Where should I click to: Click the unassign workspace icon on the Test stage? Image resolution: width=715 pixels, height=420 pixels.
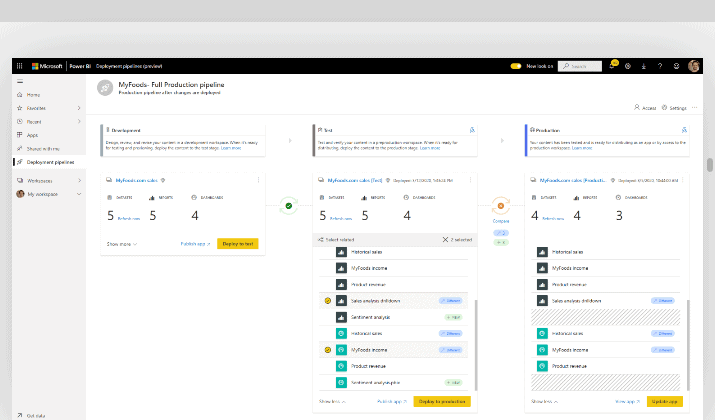pos(472,130)
